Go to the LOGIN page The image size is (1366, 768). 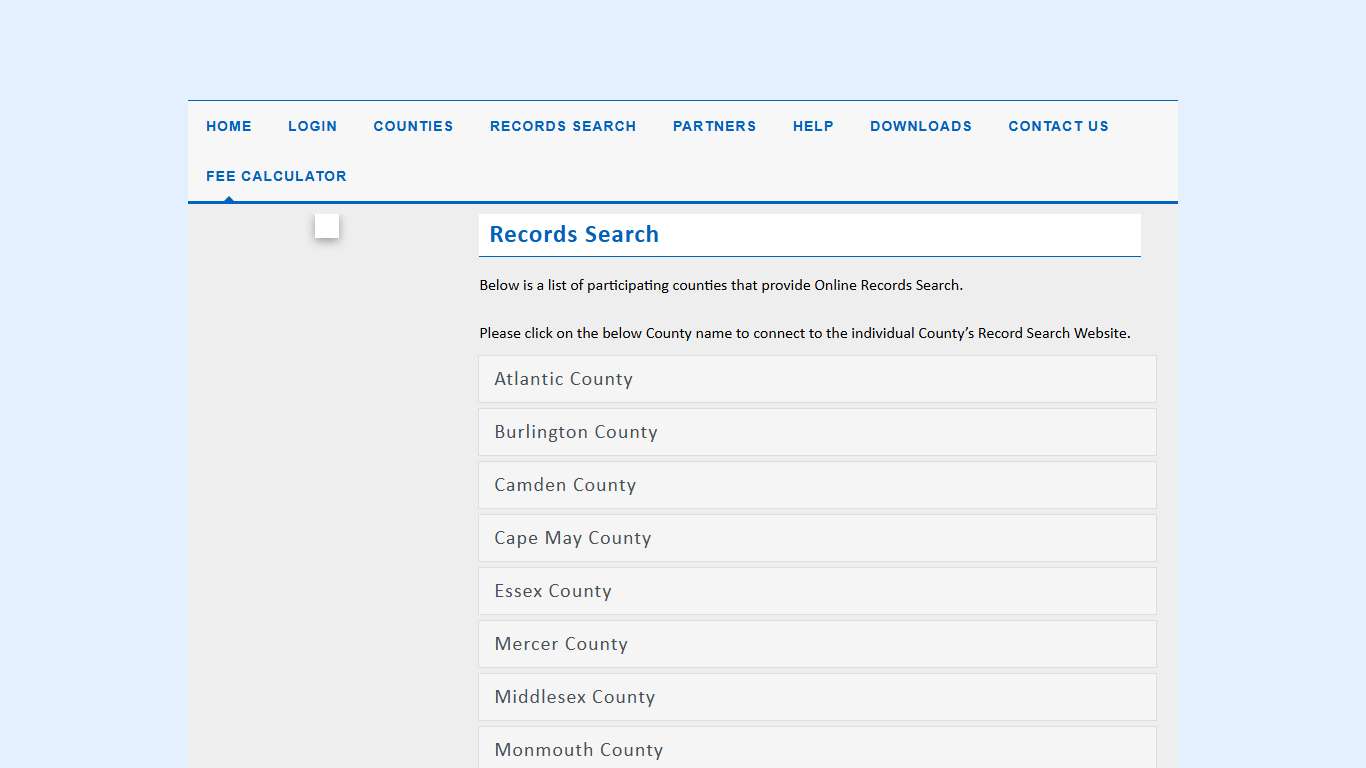tap(312, 126)
